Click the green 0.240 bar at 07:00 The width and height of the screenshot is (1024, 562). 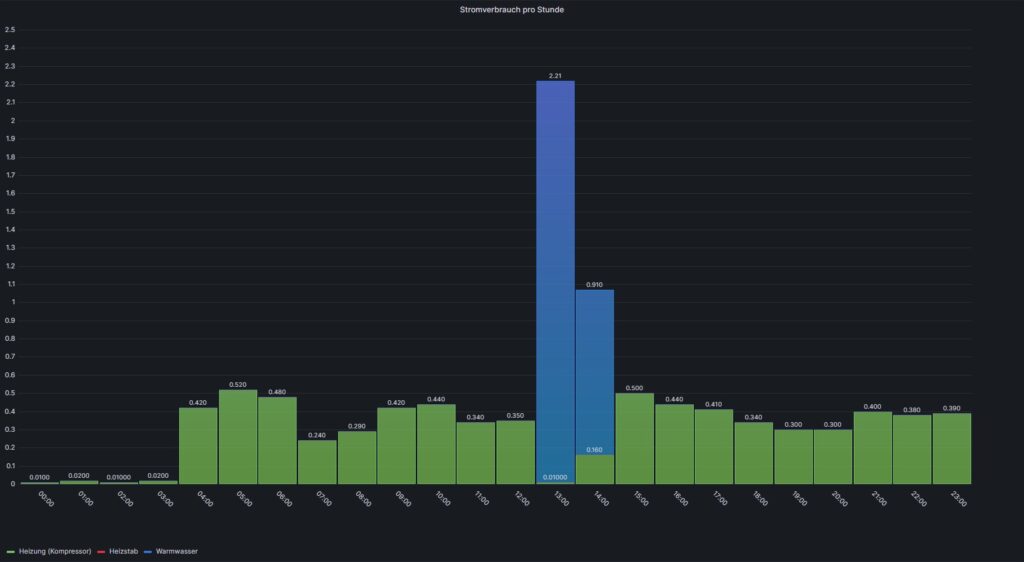tap(317, 462)
